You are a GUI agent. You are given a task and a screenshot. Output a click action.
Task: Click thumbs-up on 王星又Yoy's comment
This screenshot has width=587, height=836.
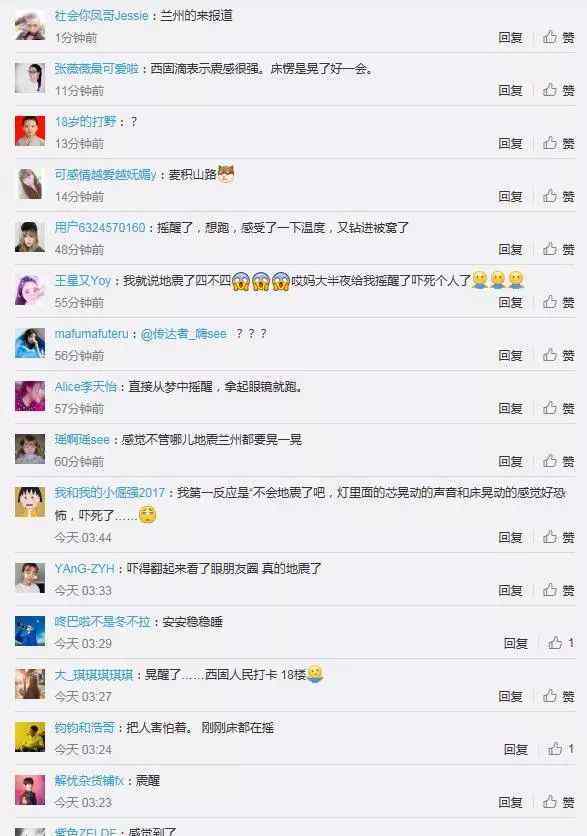click(558, 302)
